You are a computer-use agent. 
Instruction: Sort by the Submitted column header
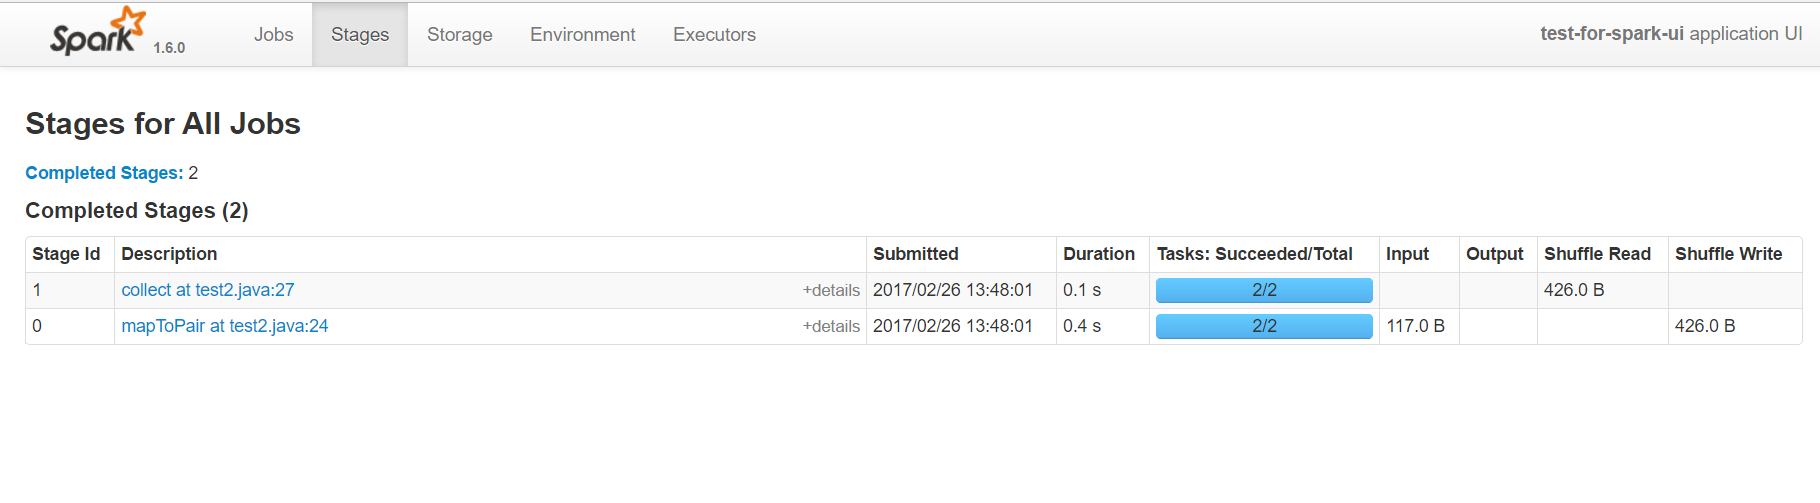(915, 254)
